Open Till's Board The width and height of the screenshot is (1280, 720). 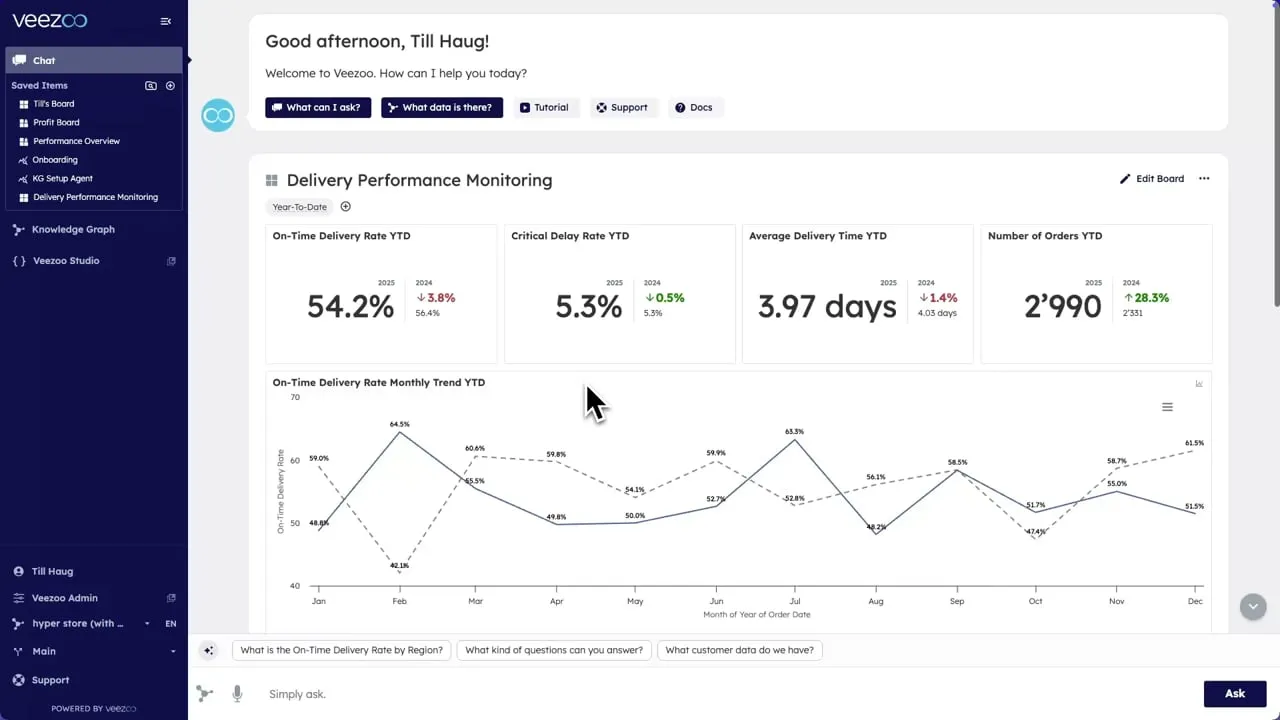coord(54,104)
